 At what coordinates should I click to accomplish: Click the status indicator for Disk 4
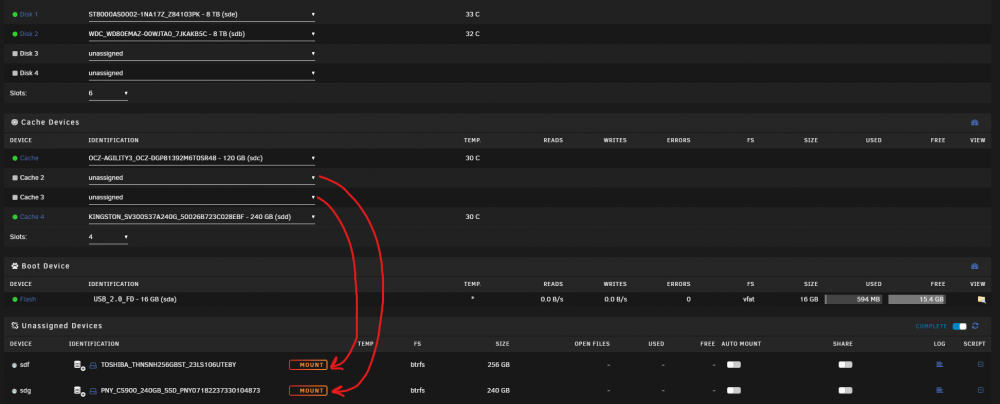(x=15, y=73)
